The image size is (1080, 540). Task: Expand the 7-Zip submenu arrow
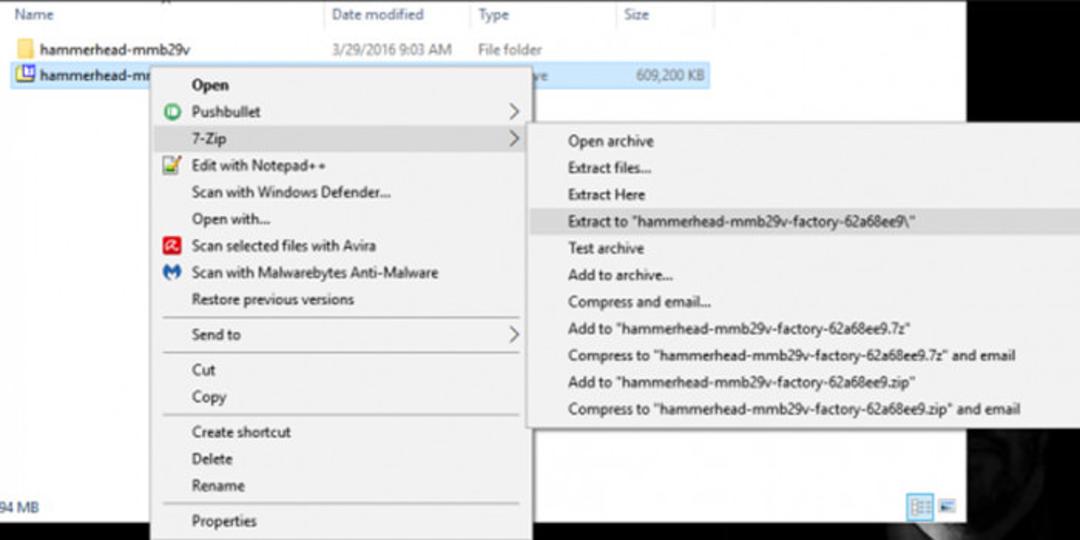[514, 138]
